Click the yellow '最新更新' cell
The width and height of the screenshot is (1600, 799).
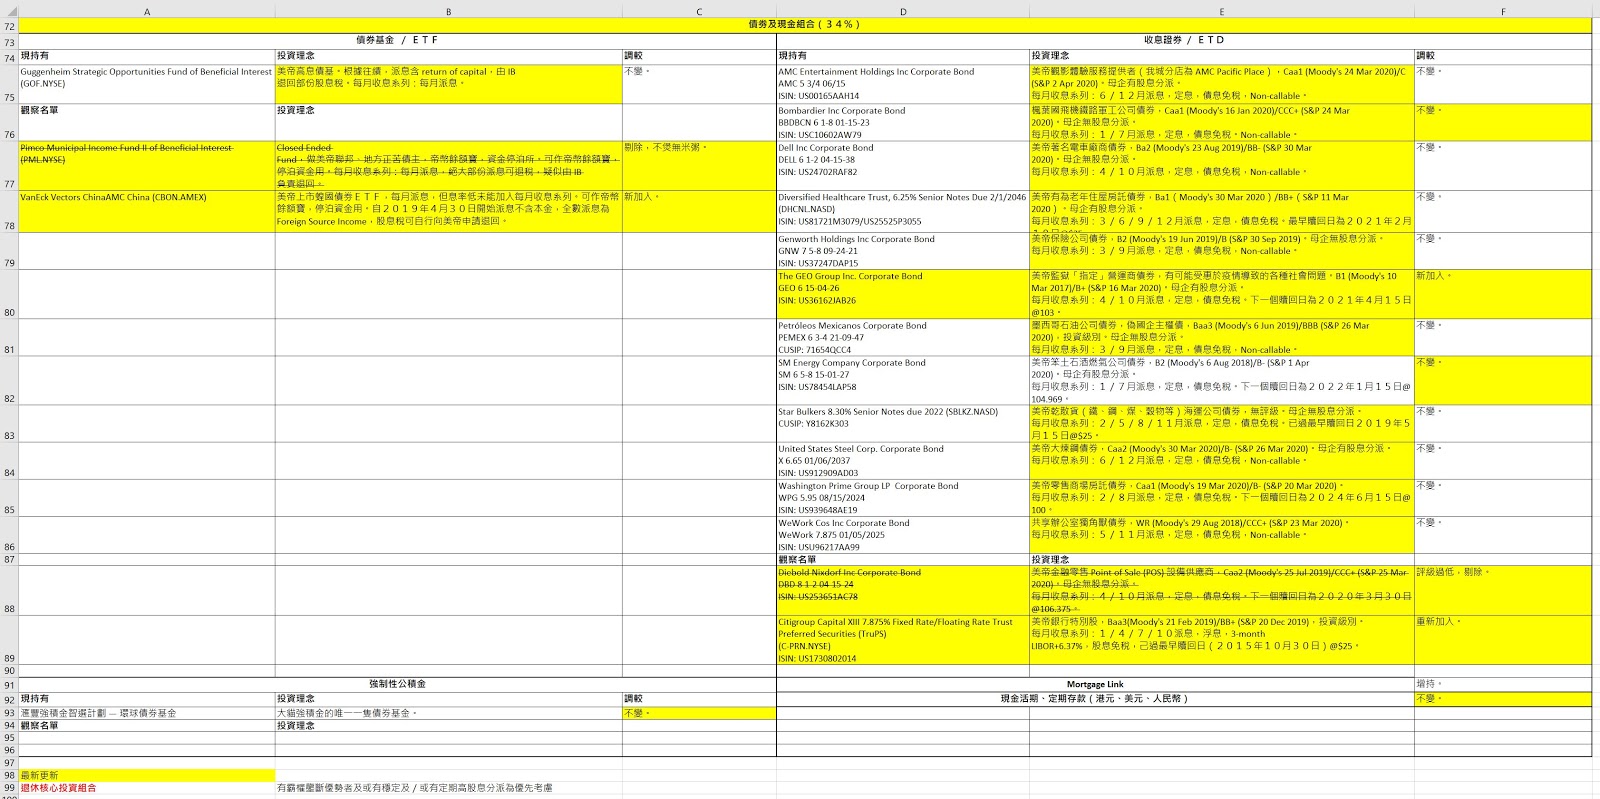(147, 775)
